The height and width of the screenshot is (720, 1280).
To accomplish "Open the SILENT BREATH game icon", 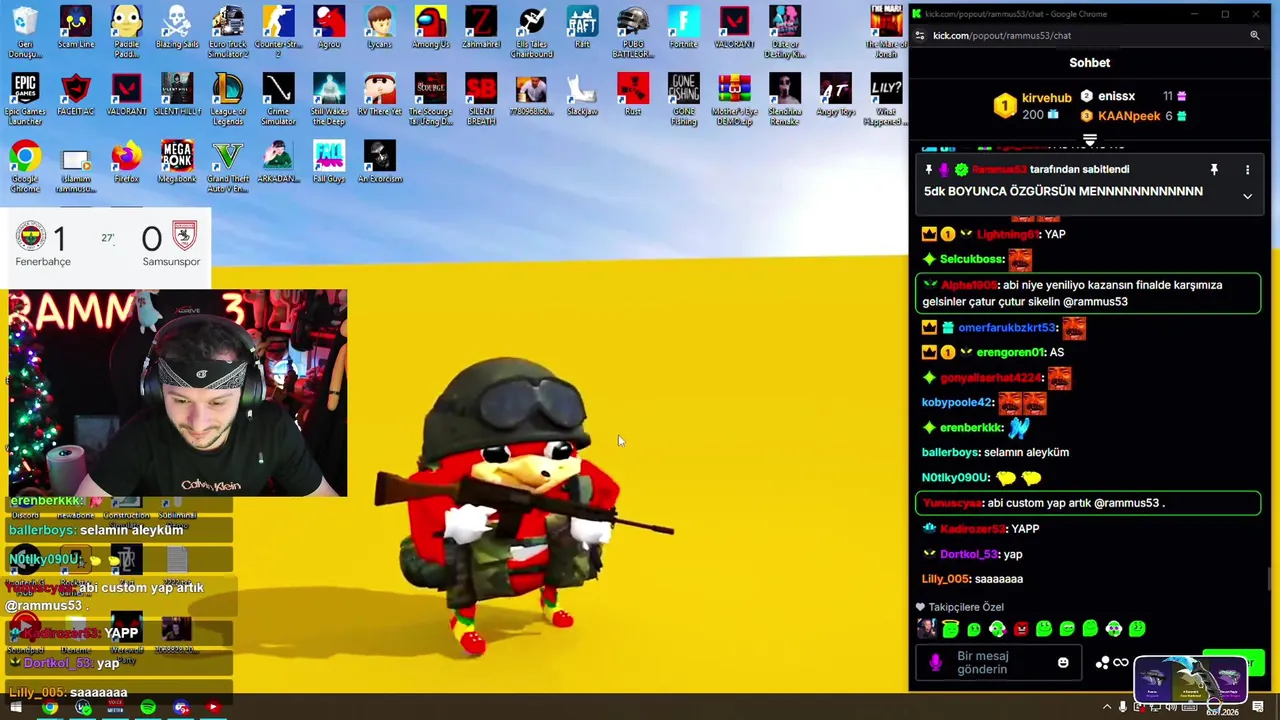I will [x=481, y=99].
